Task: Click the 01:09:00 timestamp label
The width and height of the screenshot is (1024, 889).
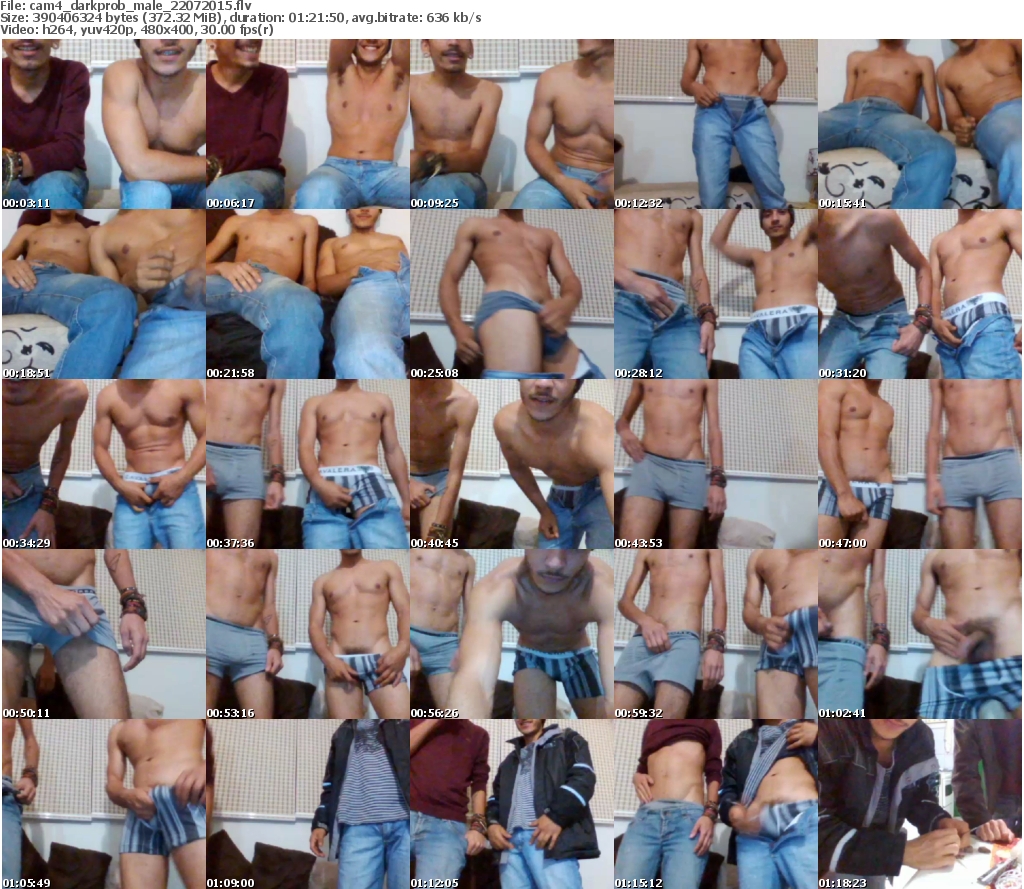Action: [x=231, y=883]
